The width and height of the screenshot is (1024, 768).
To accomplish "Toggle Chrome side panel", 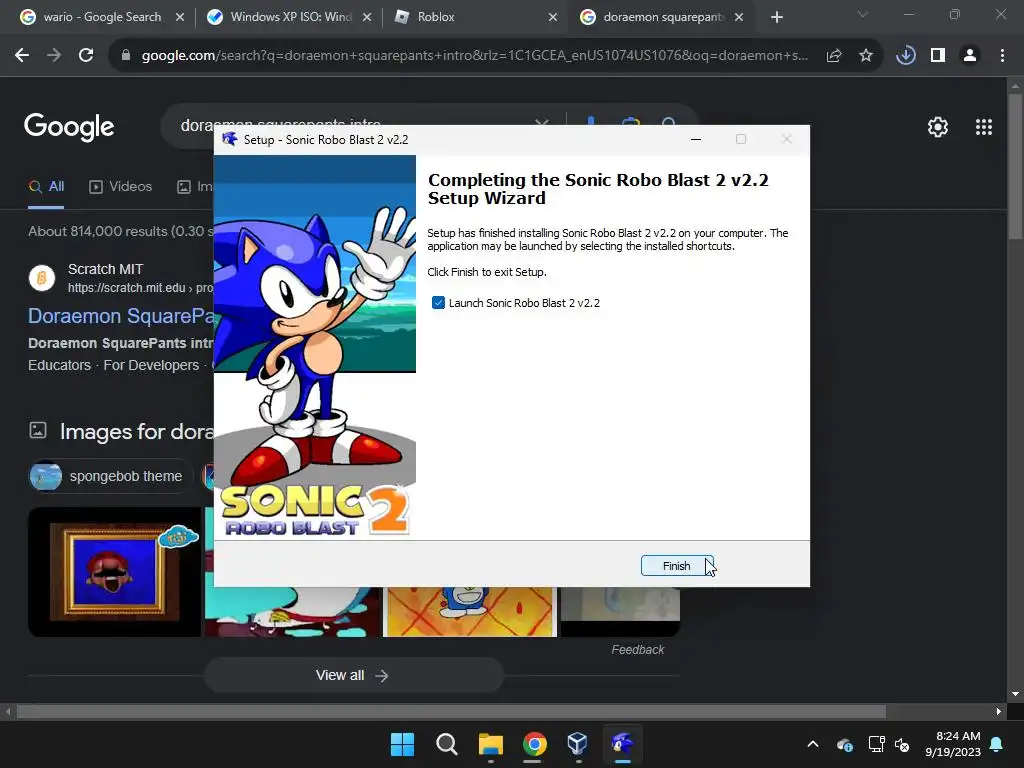I will tap(938, 56).
